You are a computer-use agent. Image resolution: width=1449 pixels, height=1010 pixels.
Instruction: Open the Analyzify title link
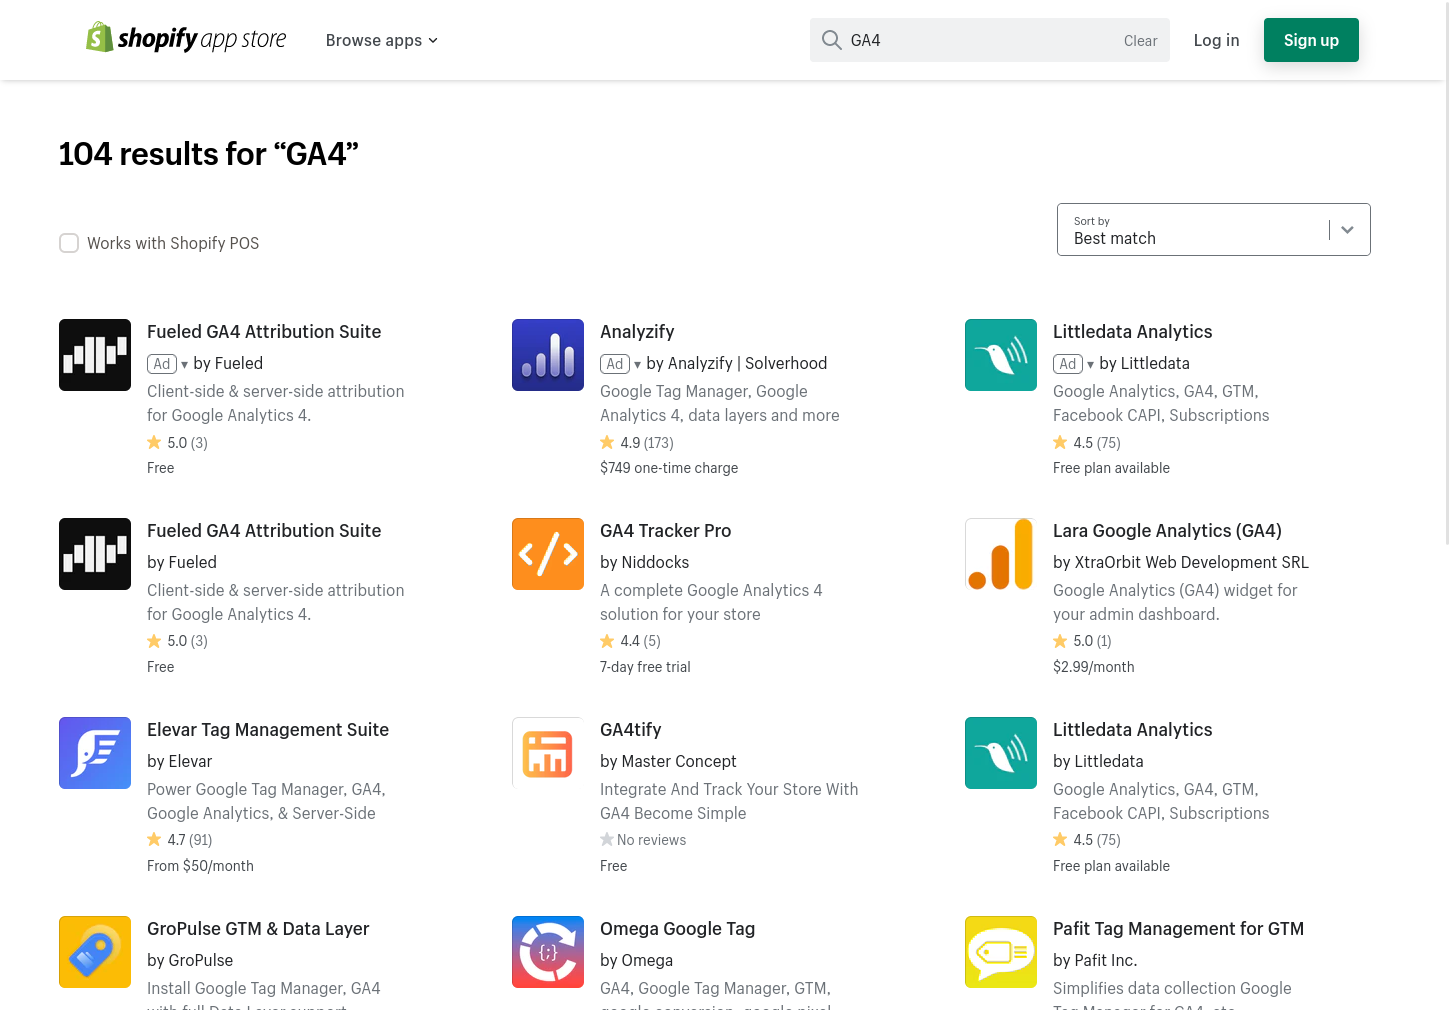[637, 332]
